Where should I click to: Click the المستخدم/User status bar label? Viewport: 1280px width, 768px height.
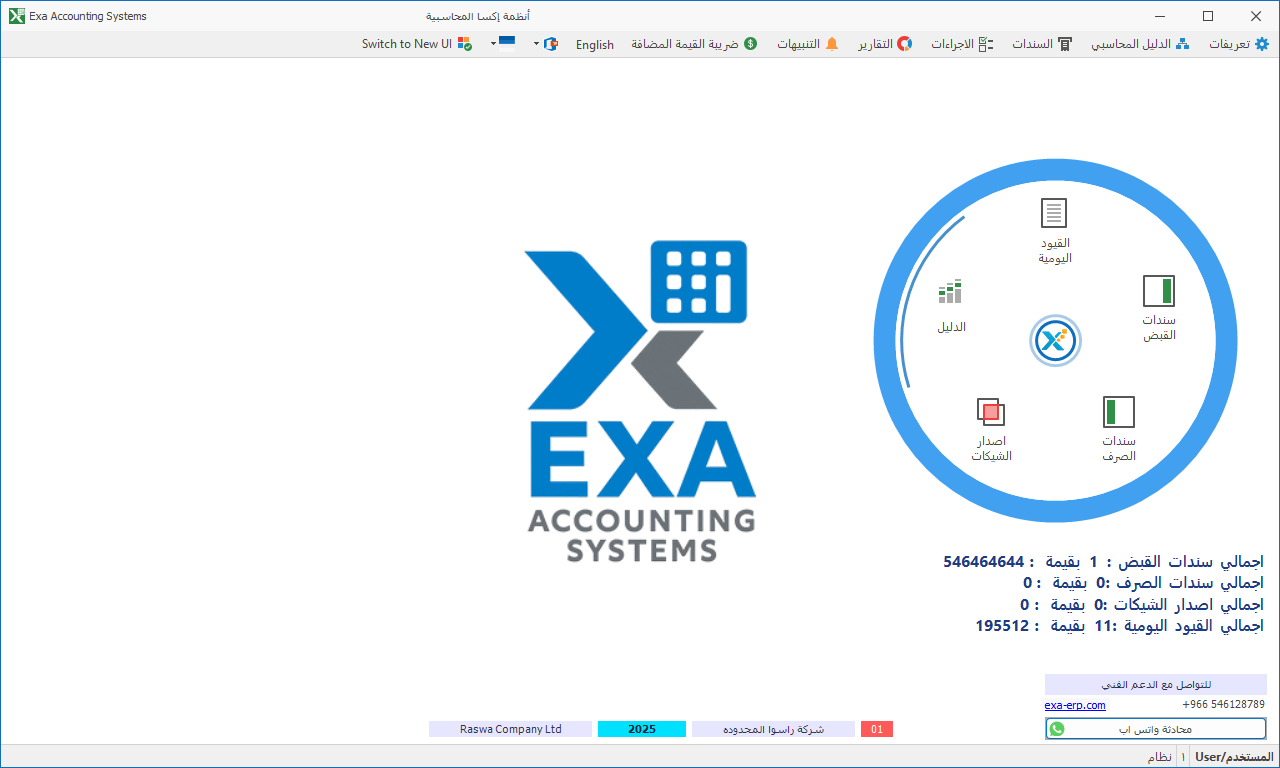[x=1234, y=757]
